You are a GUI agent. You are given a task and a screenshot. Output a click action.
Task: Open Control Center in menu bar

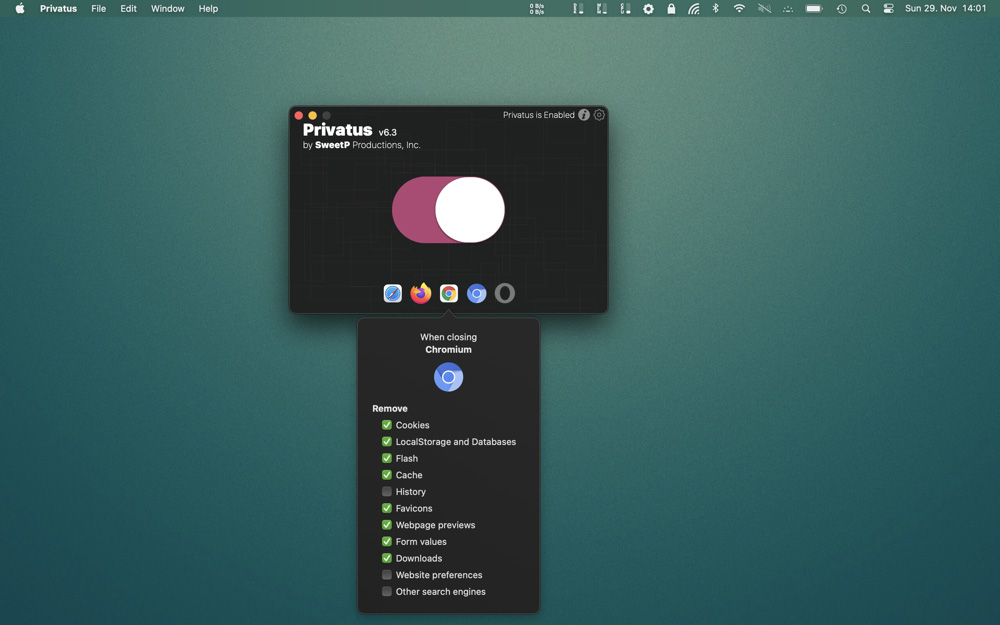point(888,8)
